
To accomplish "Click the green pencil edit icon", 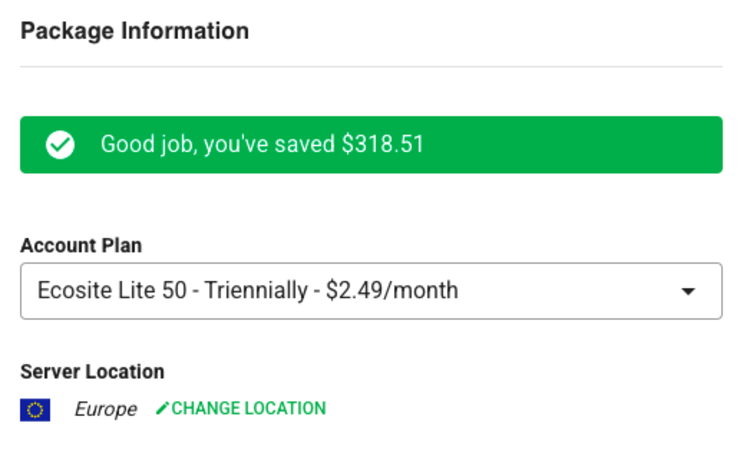I will 163,408.
